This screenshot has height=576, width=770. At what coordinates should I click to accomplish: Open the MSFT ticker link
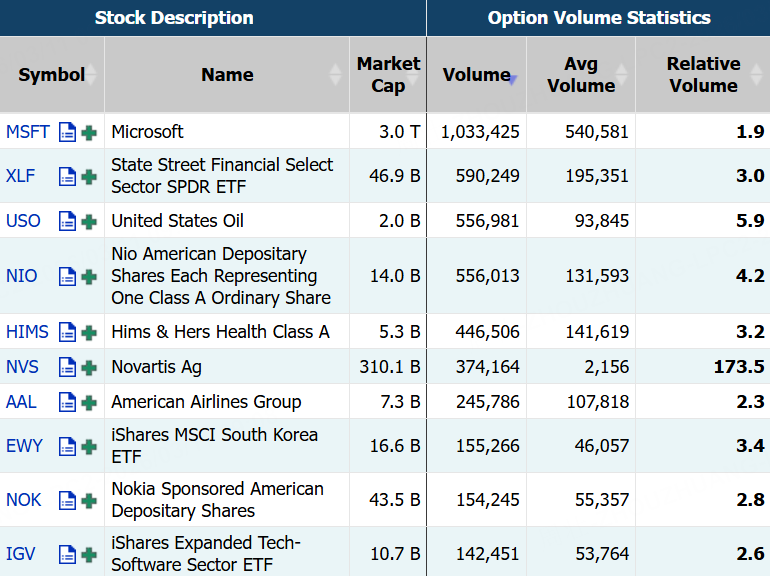(27, 132)
